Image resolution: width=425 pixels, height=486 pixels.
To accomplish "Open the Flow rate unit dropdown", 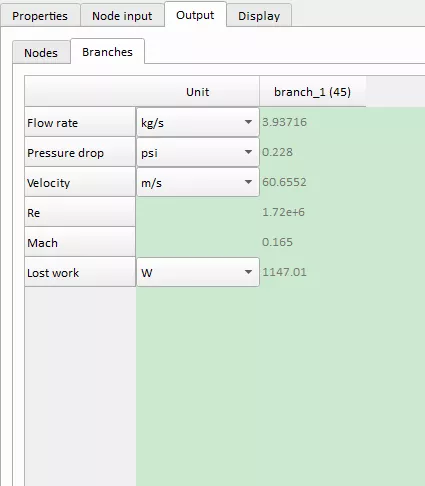I will click(198, 122).
